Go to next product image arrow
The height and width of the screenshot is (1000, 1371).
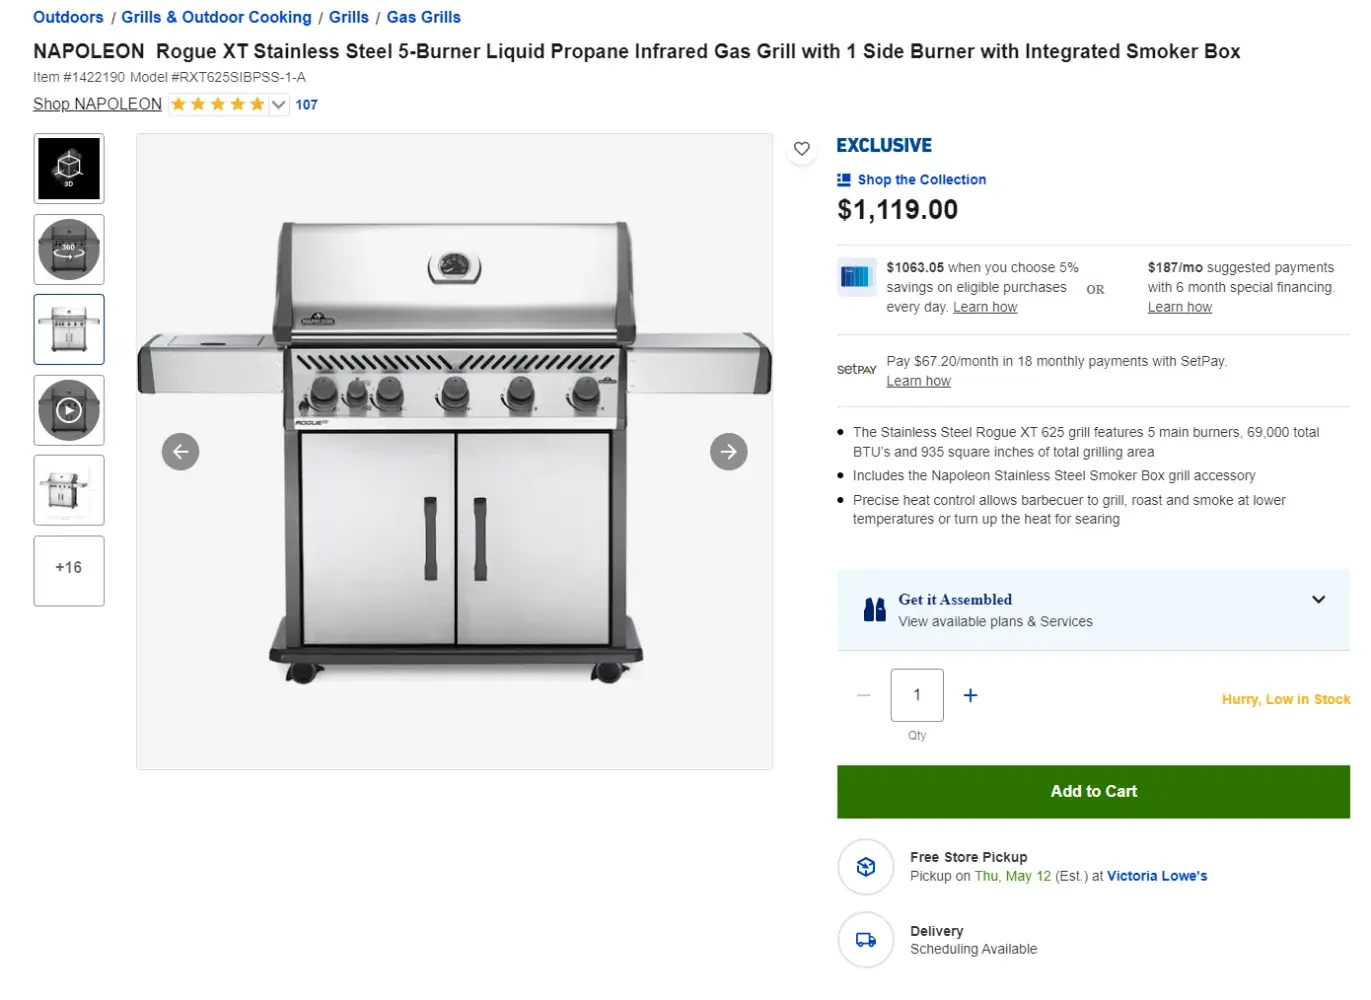(729, 452)
